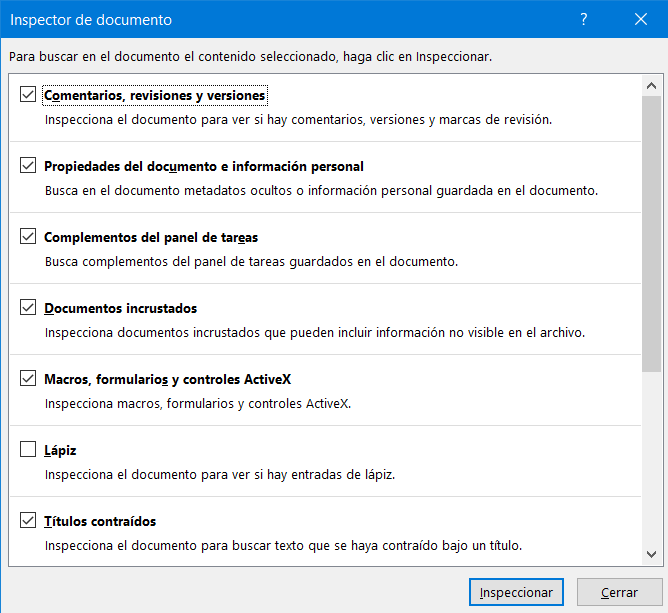The image size is (668, 613).
Task: Uncheck Macros, formularios y controles ActiveX checkbox
Action: [28, 378]
